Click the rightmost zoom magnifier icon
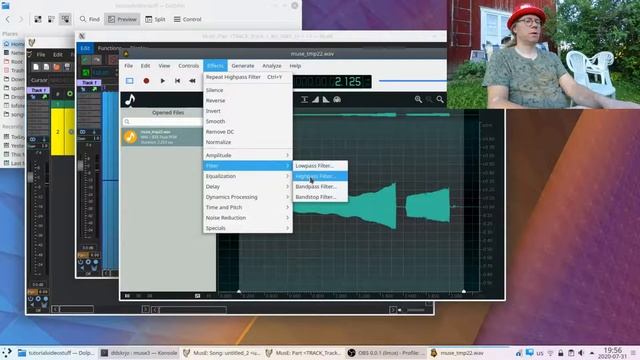 click(440, 99)
